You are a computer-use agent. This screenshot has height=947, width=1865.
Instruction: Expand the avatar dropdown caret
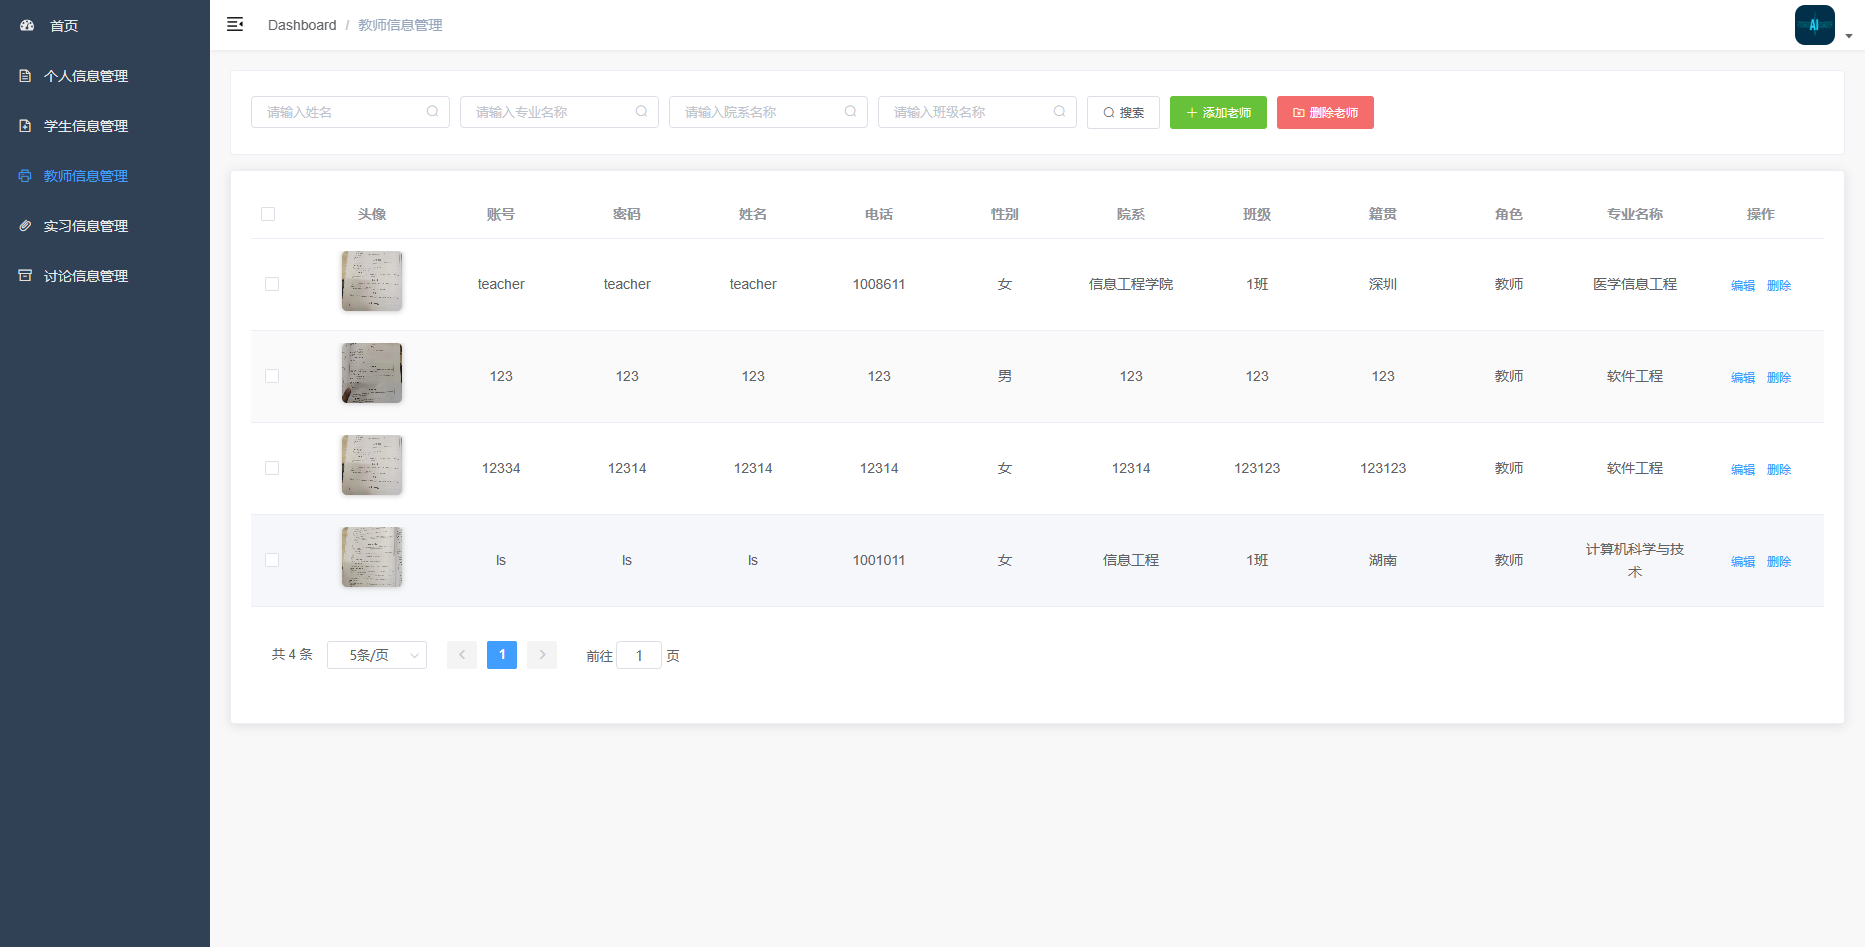[x=1849, y=36]
